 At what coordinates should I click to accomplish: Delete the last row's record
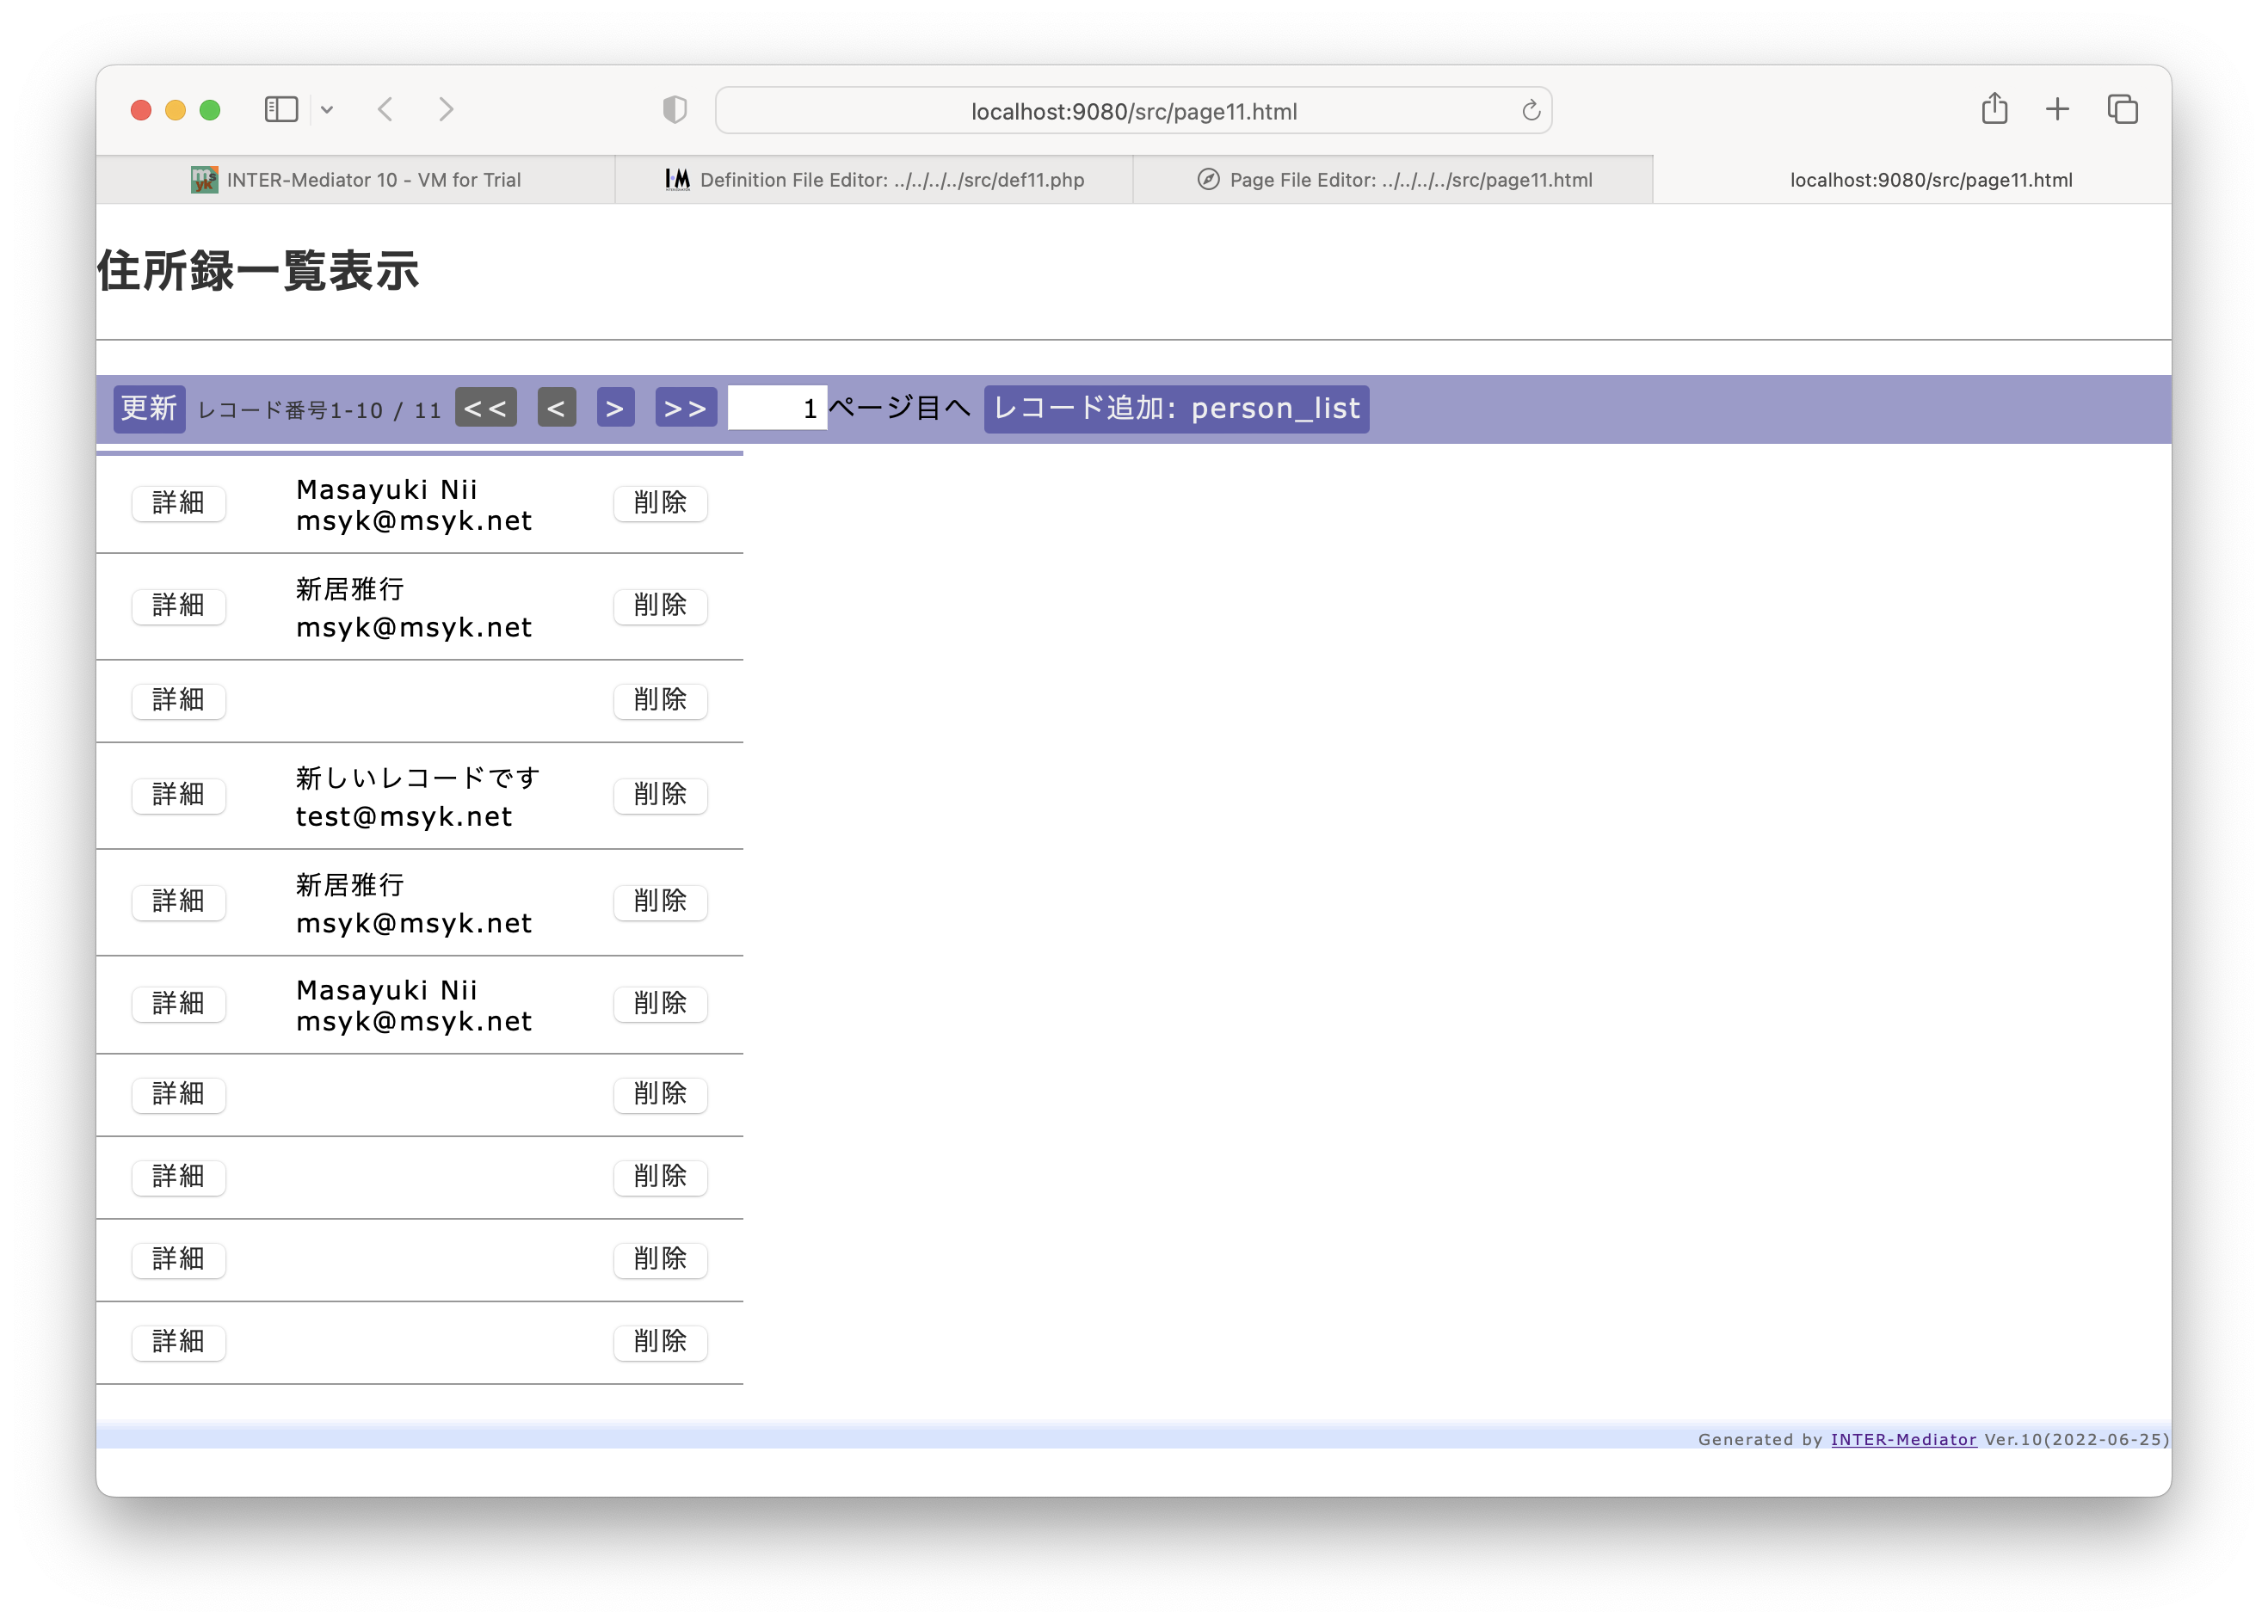point(660,1341)
